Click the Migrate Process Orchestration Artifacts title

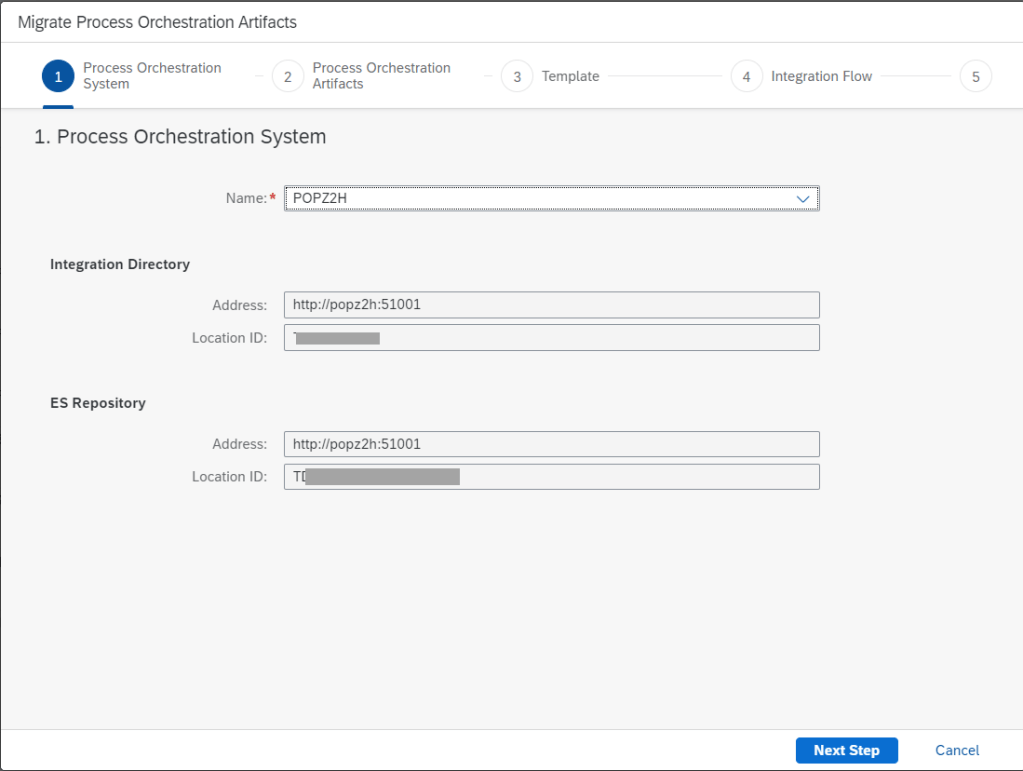[157, 22]
